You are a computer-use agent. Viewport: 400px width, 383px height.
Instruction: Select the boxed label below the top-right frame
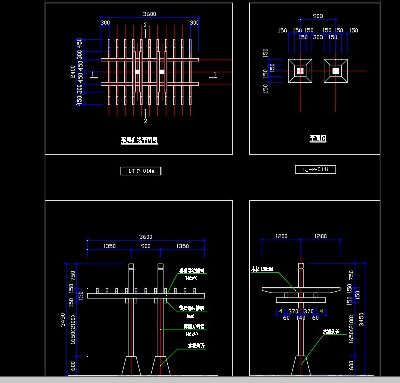(x=315, y=170)
